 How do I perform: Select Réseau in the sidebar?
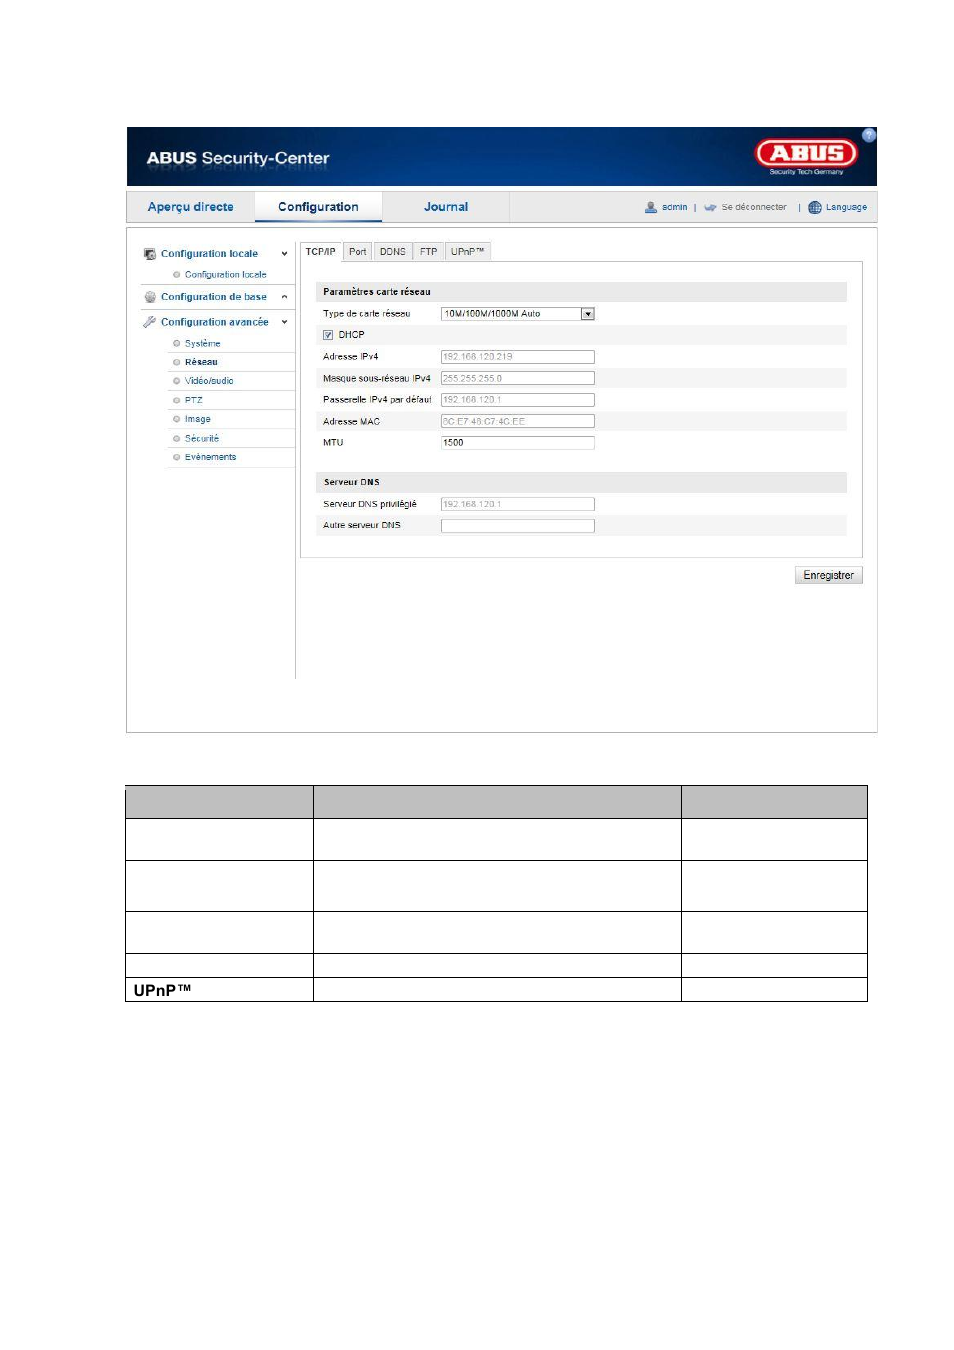click(x=201, y=362)
